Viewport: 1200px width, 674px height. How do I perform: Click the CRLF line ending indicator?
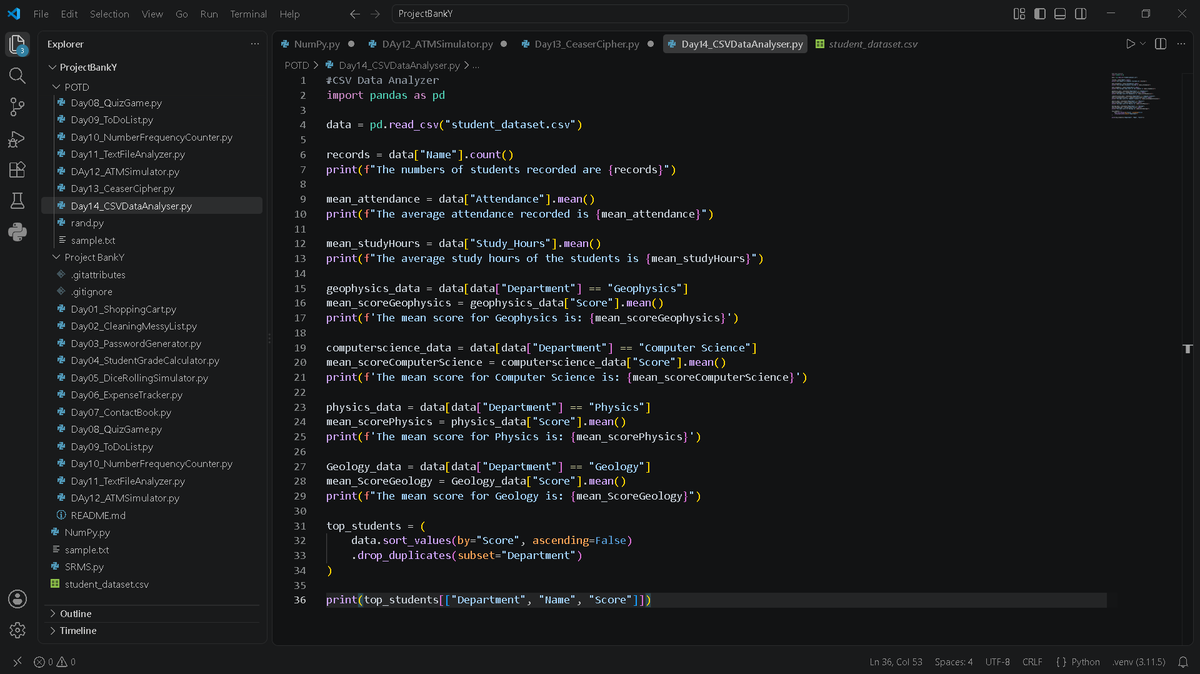(x=1032, y=662)
